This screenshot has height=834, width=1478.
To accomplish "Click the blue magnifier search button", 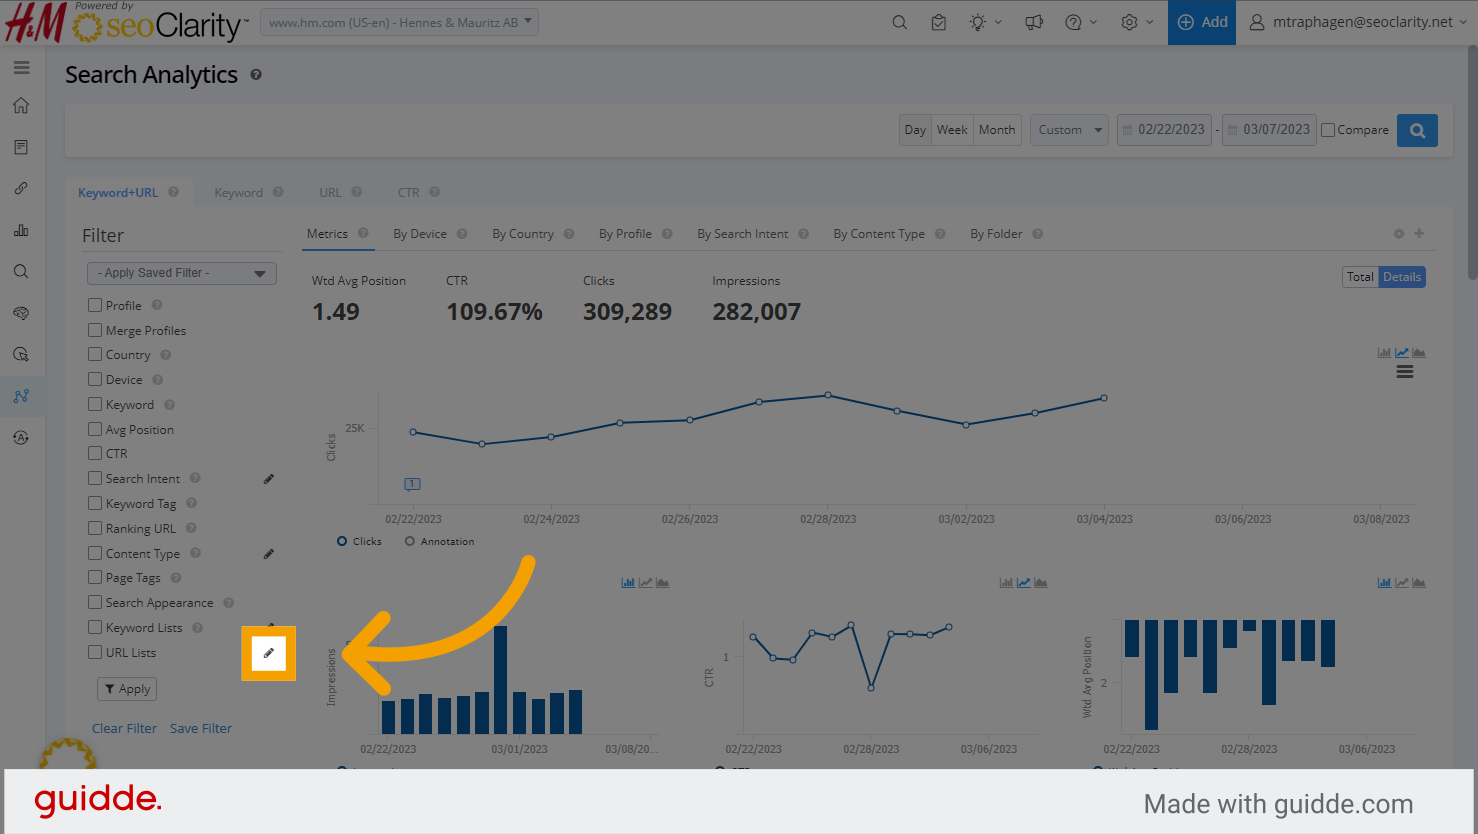I will coord(1417,130).
